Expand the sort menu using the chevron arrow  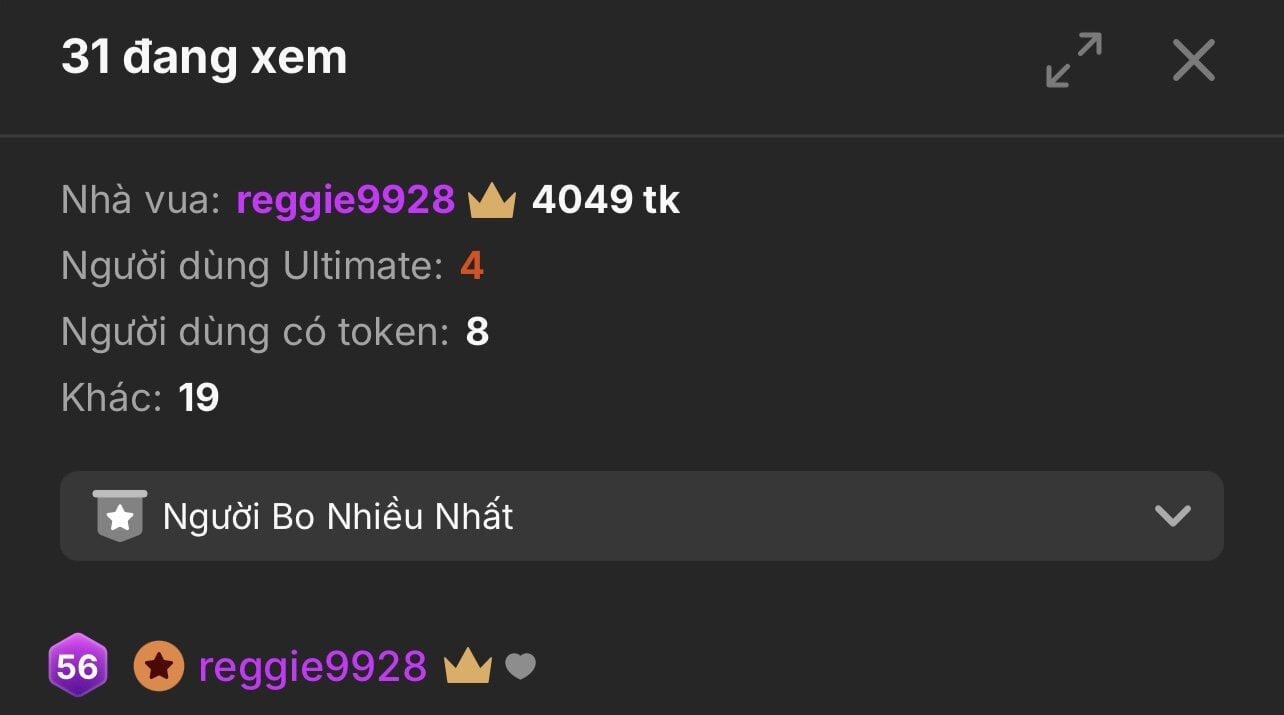coord(1172,516)
